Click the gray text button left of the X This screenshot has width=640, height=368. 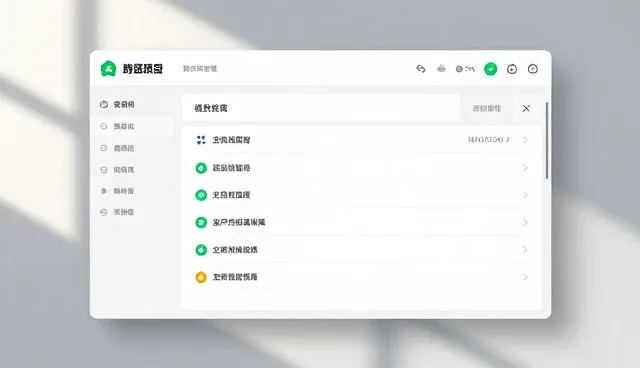click(x=487, y=108)
